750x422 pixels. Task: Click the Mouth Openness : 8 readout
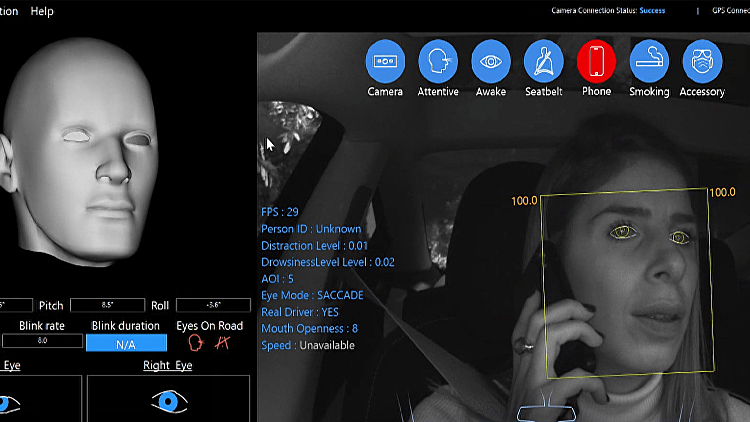[x=309, y=329]
